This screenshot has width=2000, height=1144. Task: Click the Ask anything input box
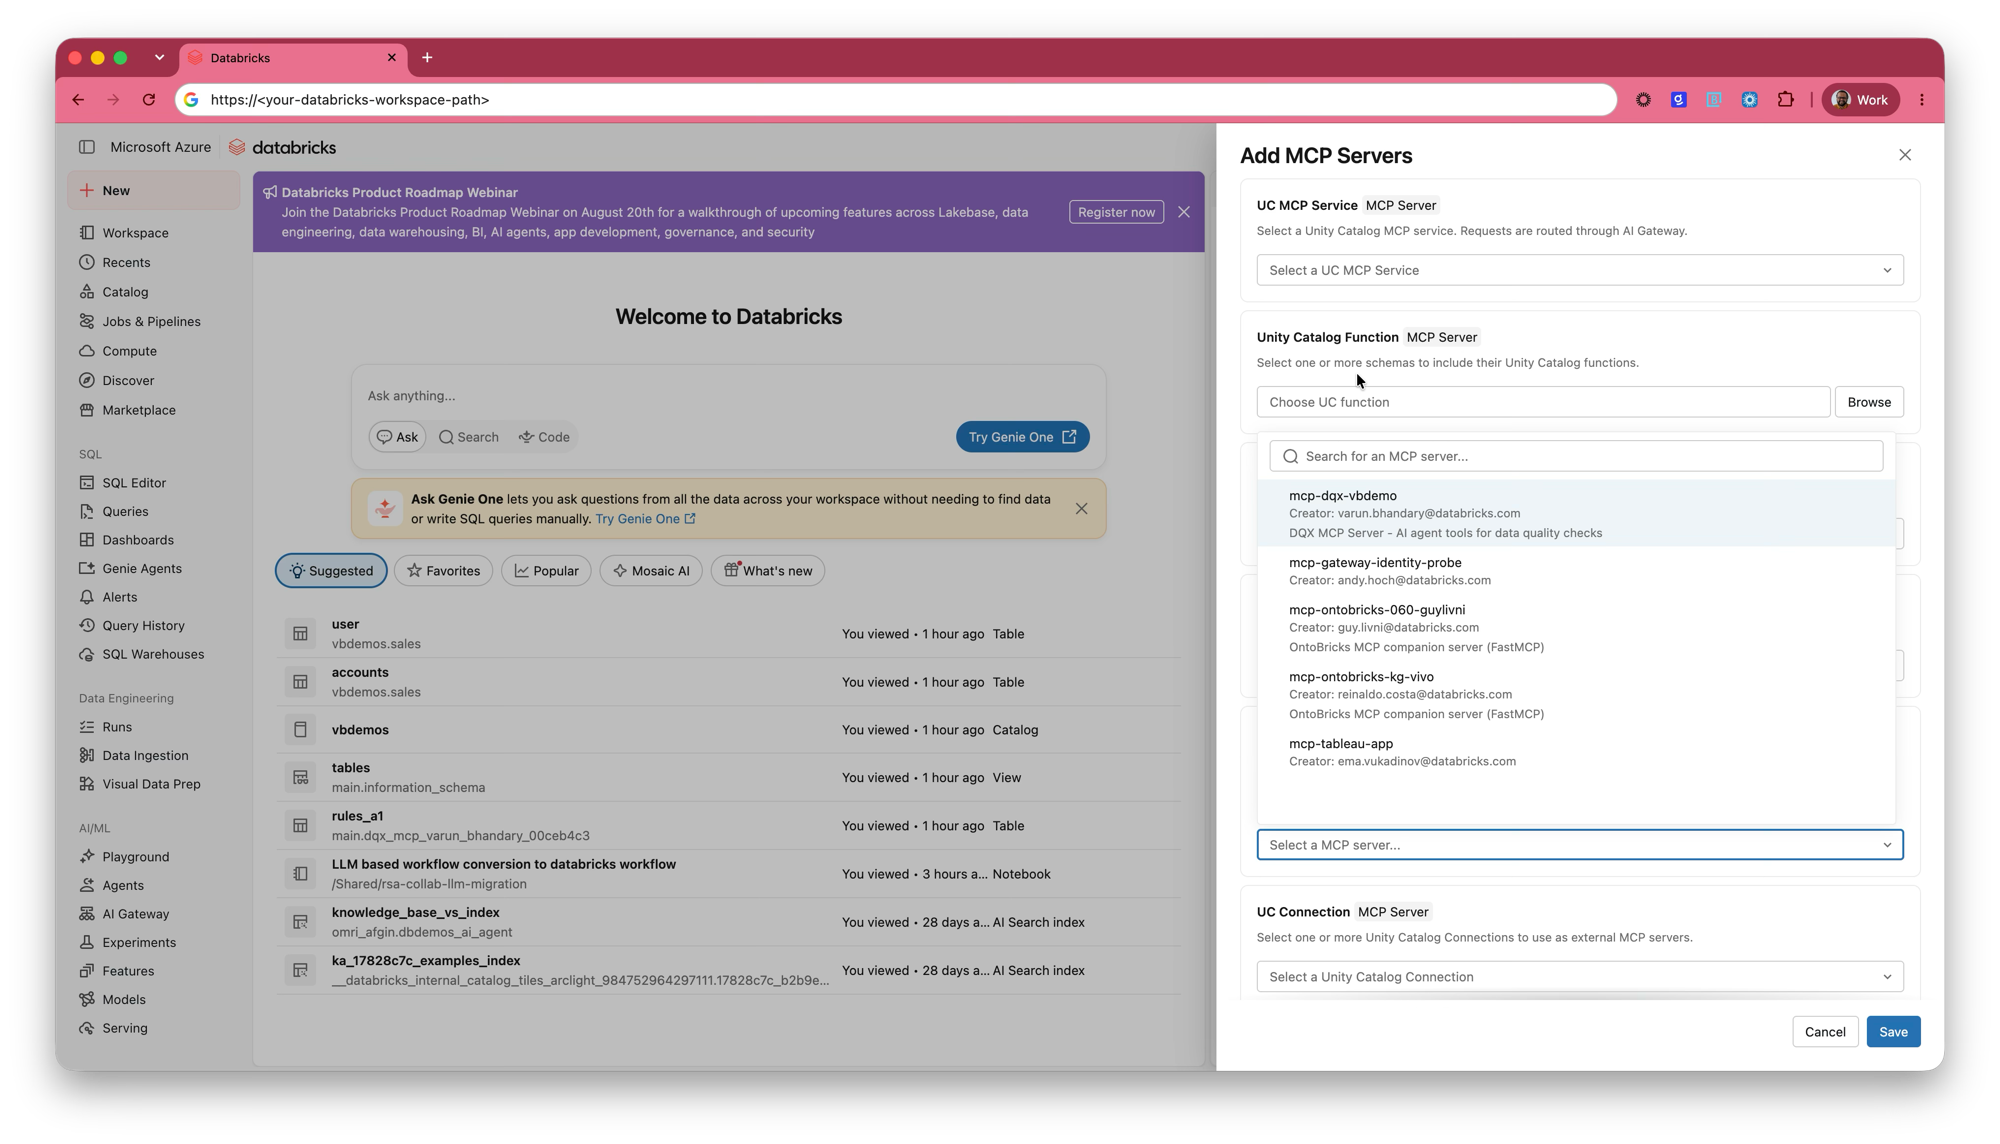[728, 396]
